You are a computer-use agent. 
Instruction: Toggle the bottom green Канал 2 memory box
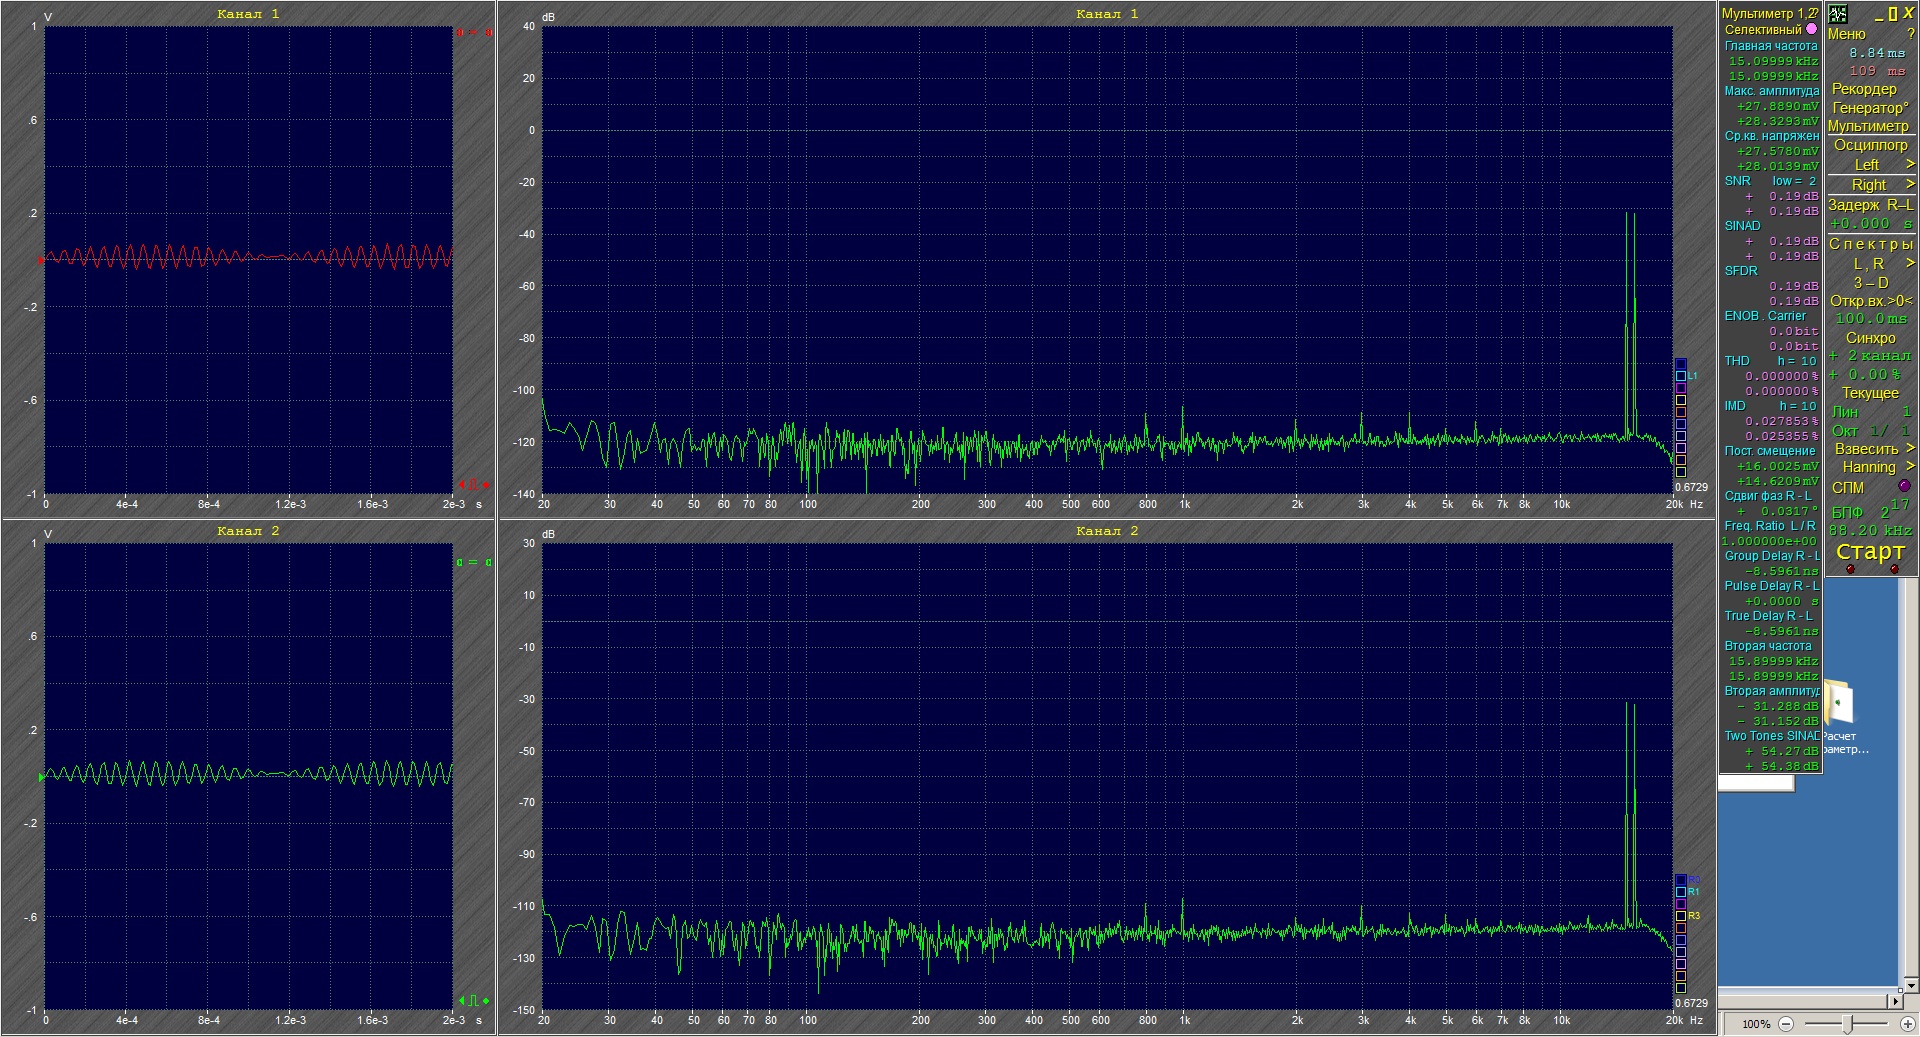(x=1681, y=988)
